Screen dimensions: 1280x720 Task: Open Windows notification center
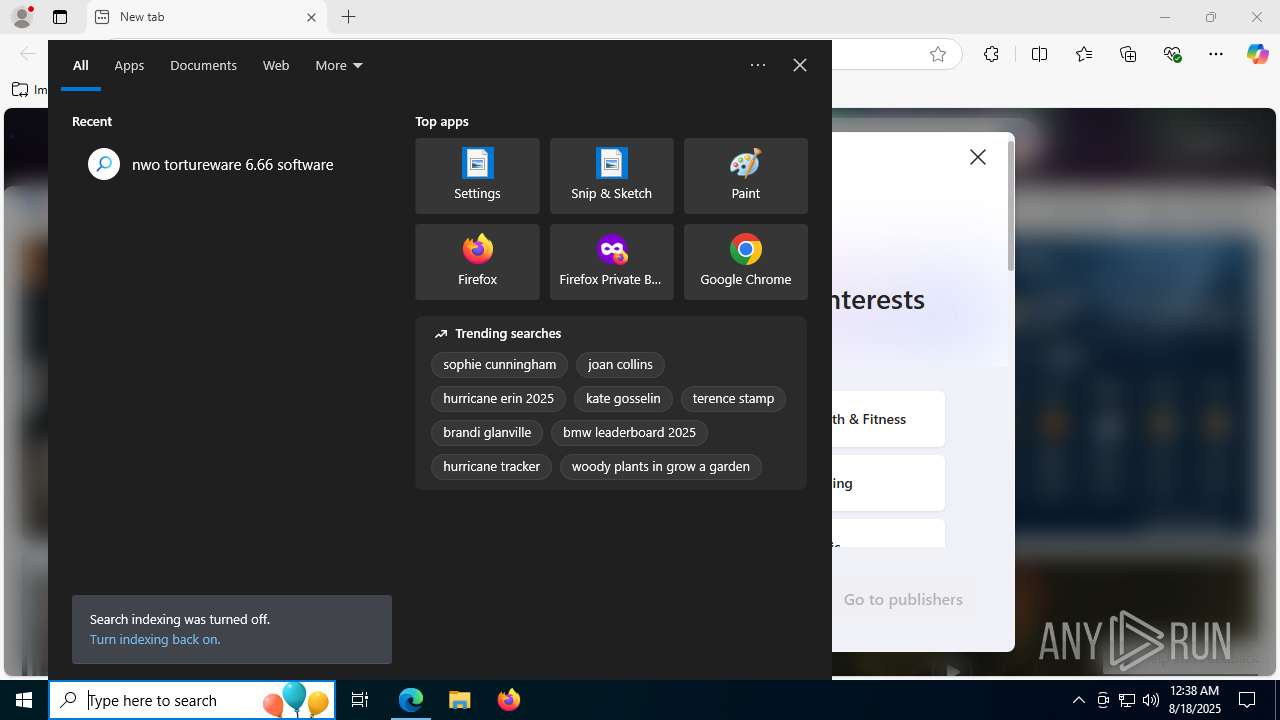pyautogui.click(x=1247, y=700)
